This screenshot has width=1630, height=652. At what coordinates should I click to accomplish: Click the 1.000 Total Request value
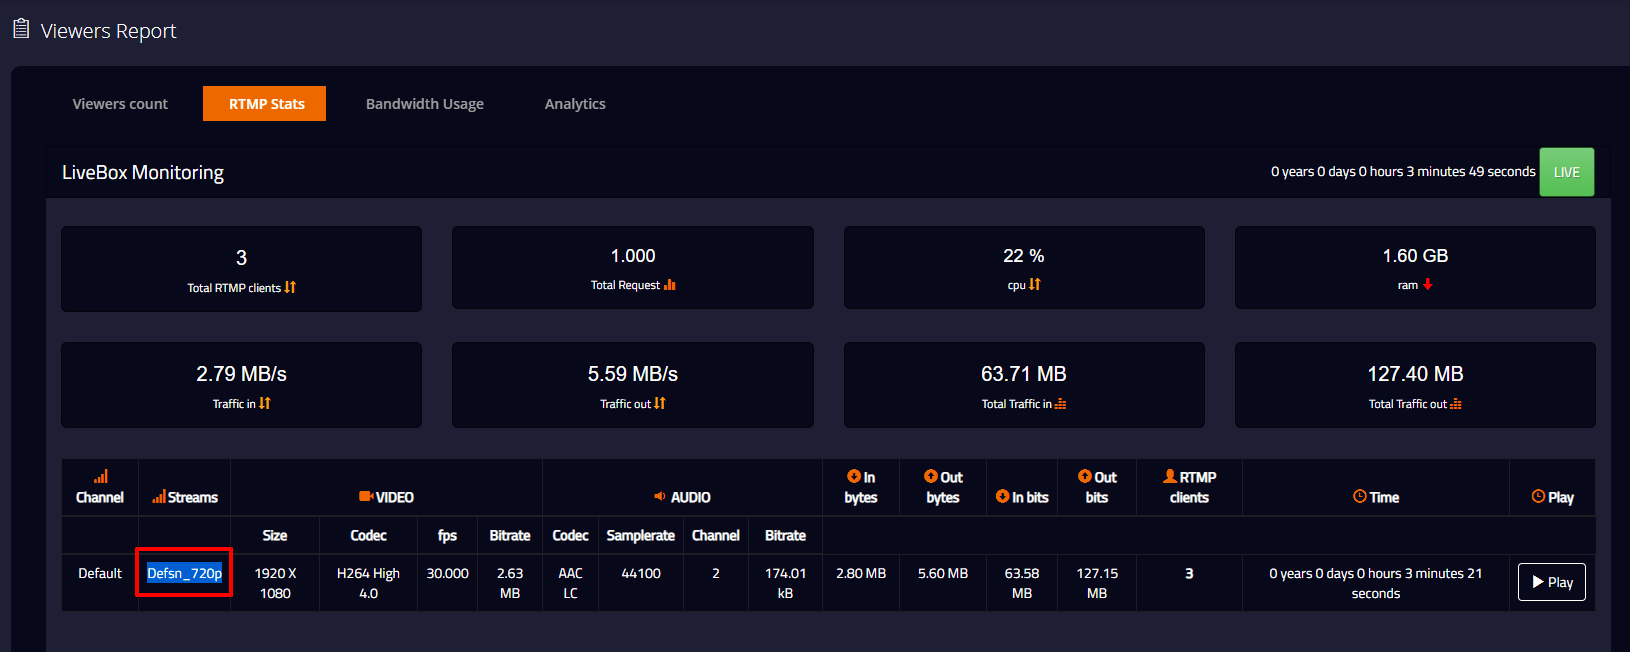coord(633,256)
